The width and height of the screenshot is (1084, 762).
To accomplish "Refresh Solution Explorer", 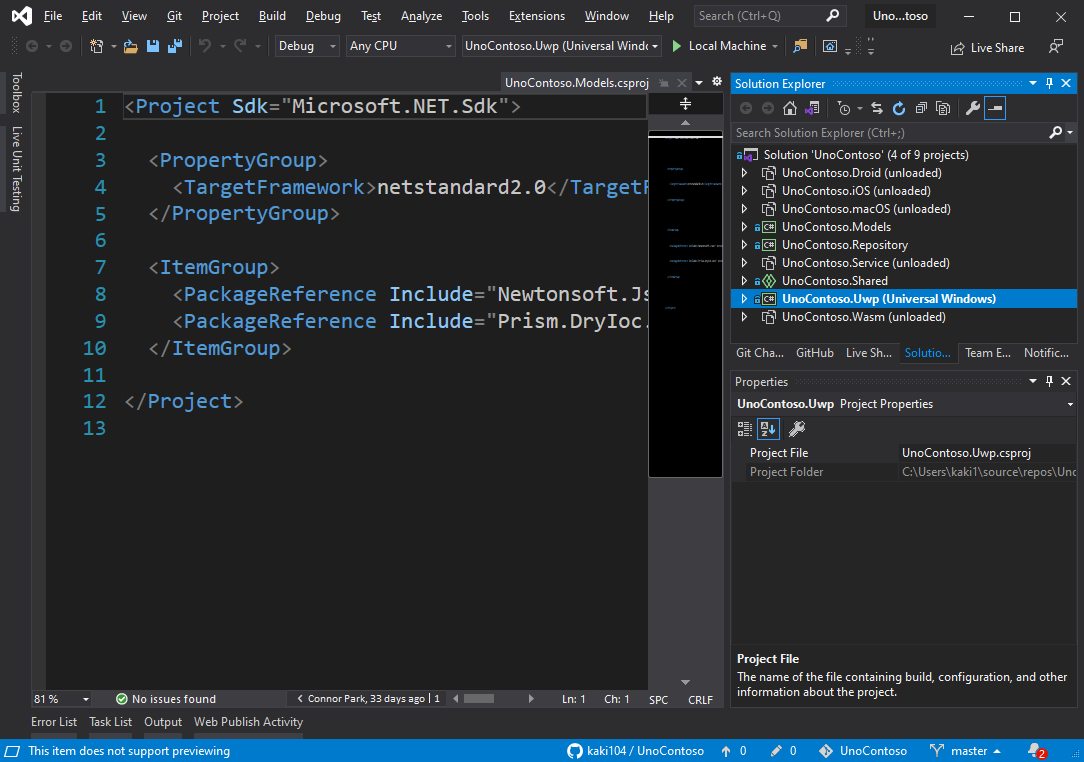I will [x=899, y=108].
